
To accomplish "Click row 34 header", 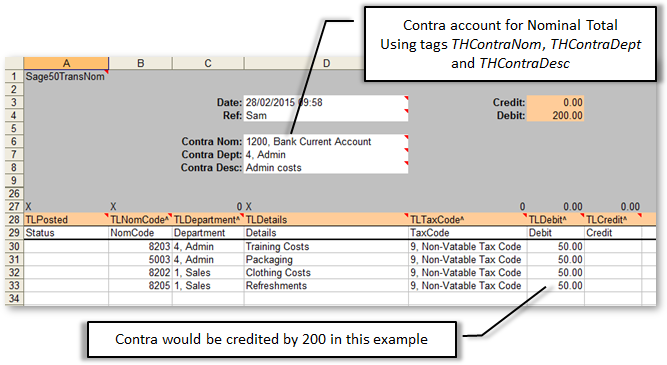I will 14,298.
